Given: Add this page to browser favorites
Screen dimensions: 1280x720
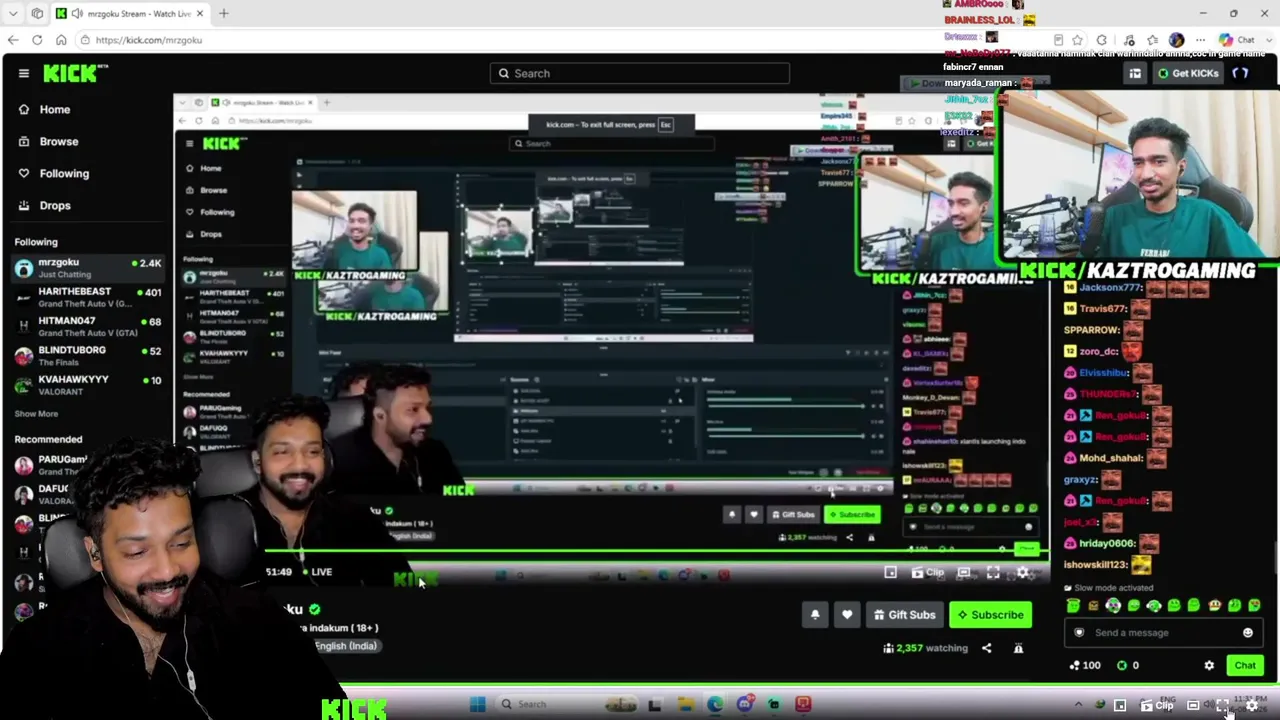Looking at the screenshot, I should click(x=1078, y=40).
